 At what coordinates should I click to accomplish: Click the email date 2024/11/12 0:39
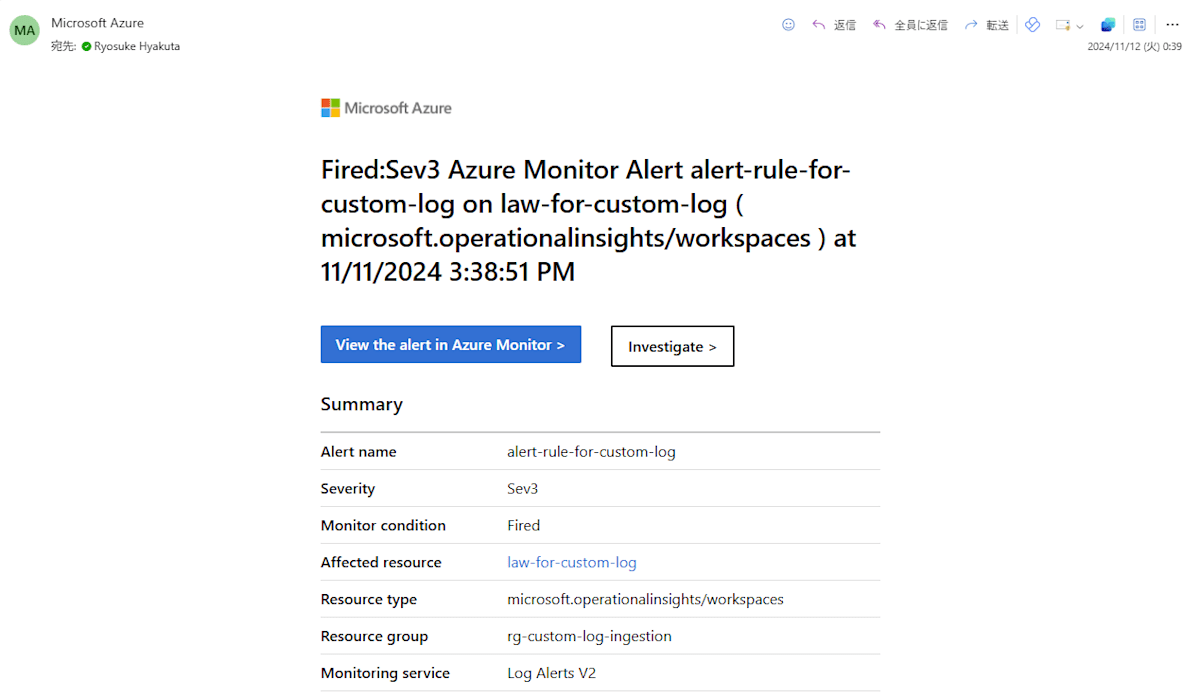(1135, 46)
